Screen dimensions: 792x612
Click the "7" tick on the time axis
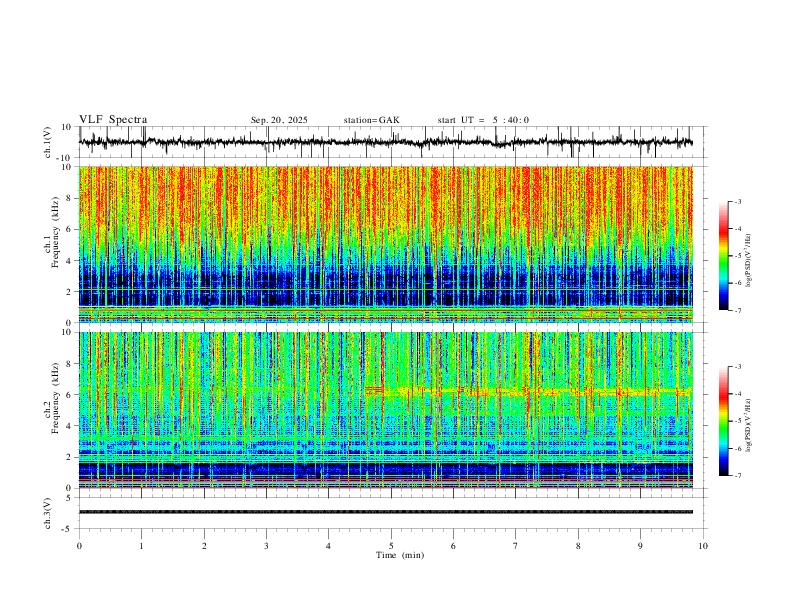[516, 546]
